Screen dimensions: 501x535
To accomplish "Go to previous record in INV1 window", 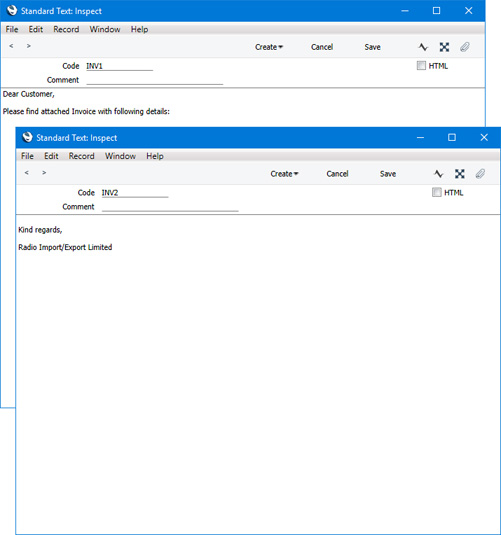I will tap(11, 46).
